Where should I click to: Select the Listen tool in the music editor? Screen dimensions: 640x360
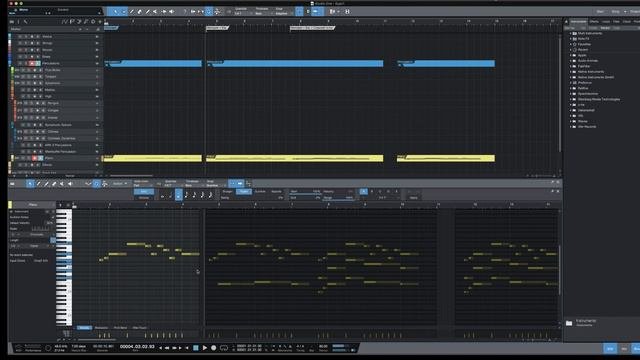[x=70, y=184]
